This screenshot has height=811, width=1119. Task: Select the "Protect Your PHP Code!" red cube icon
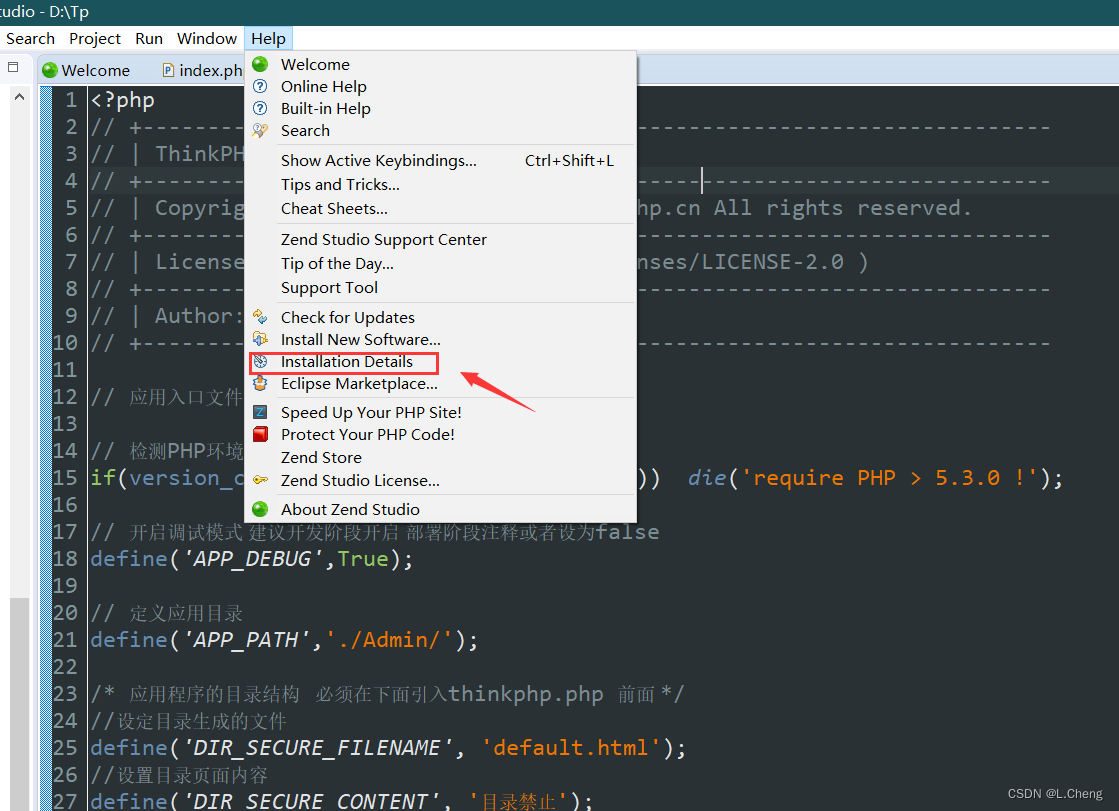point(261,434)
